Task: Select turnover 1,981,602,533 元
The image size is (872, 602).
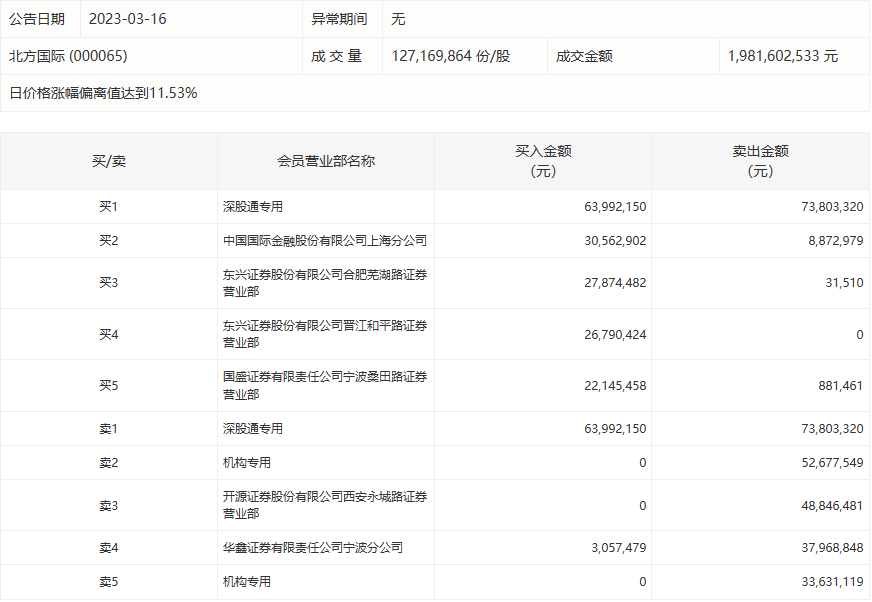Action: 782,56
